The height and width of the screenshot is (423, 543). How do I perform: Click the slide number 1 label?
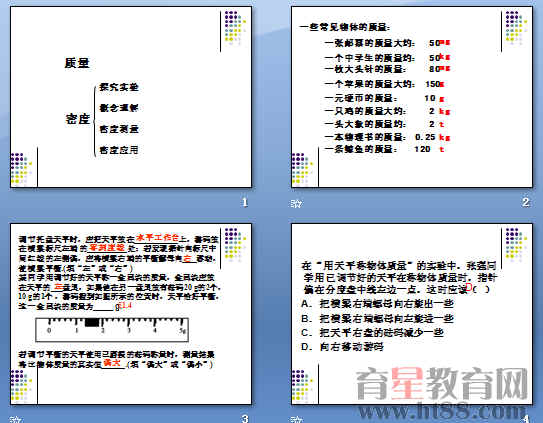(245, 202)
